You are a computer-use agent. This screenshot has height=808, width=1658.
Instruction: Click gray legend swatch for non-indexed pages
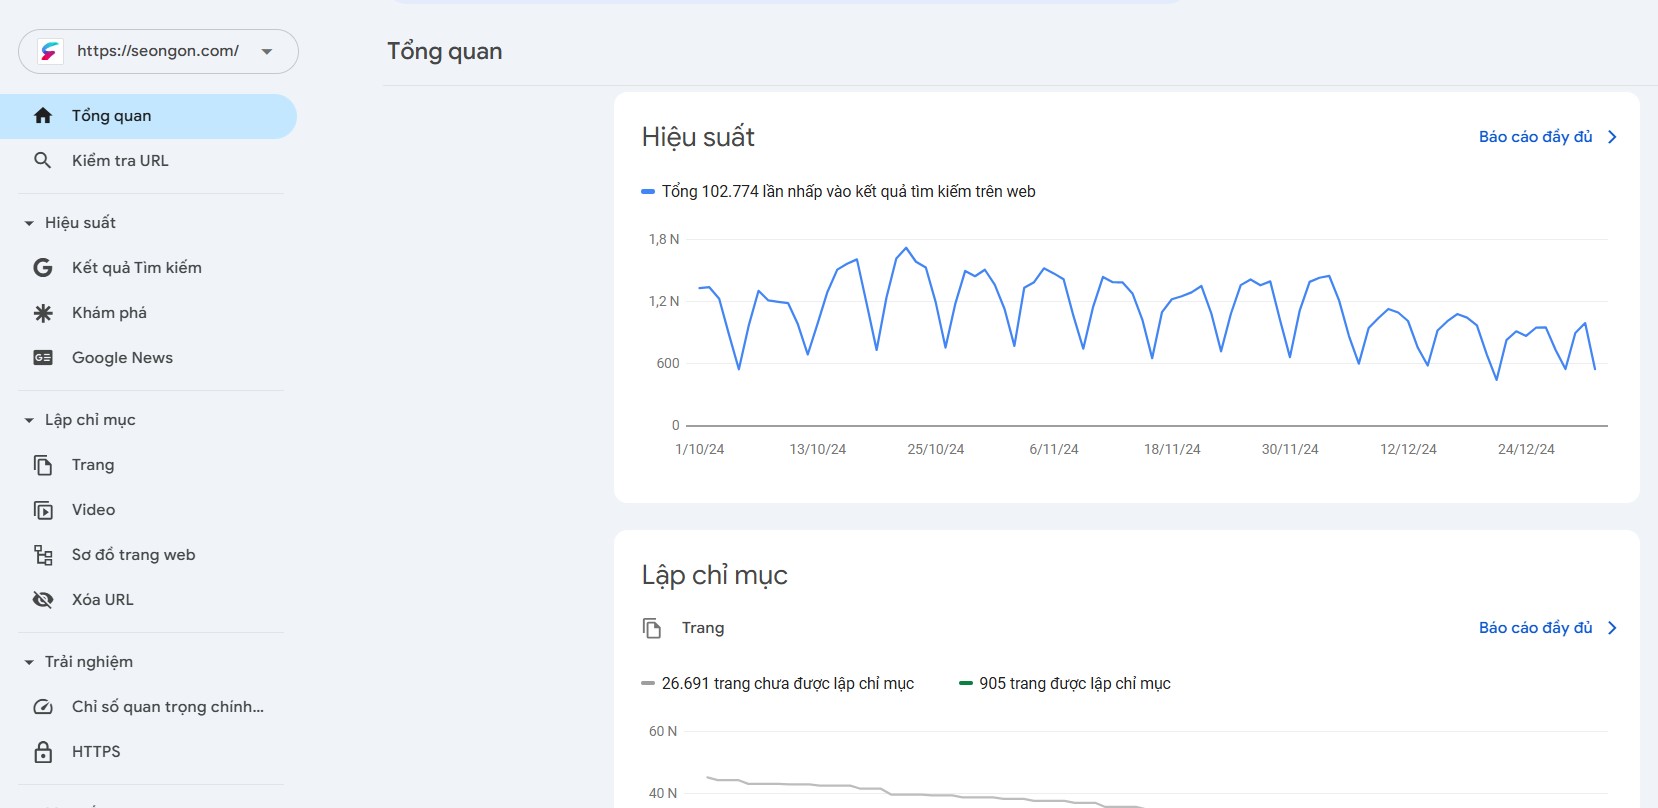point(648,684)
